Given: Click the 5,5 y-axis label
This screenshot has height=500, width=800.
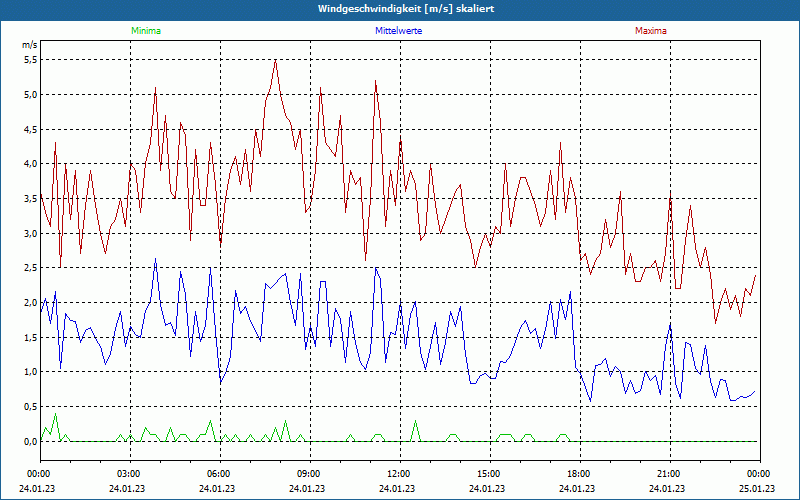Looking at the screenshot, I should tap(31, 60).
